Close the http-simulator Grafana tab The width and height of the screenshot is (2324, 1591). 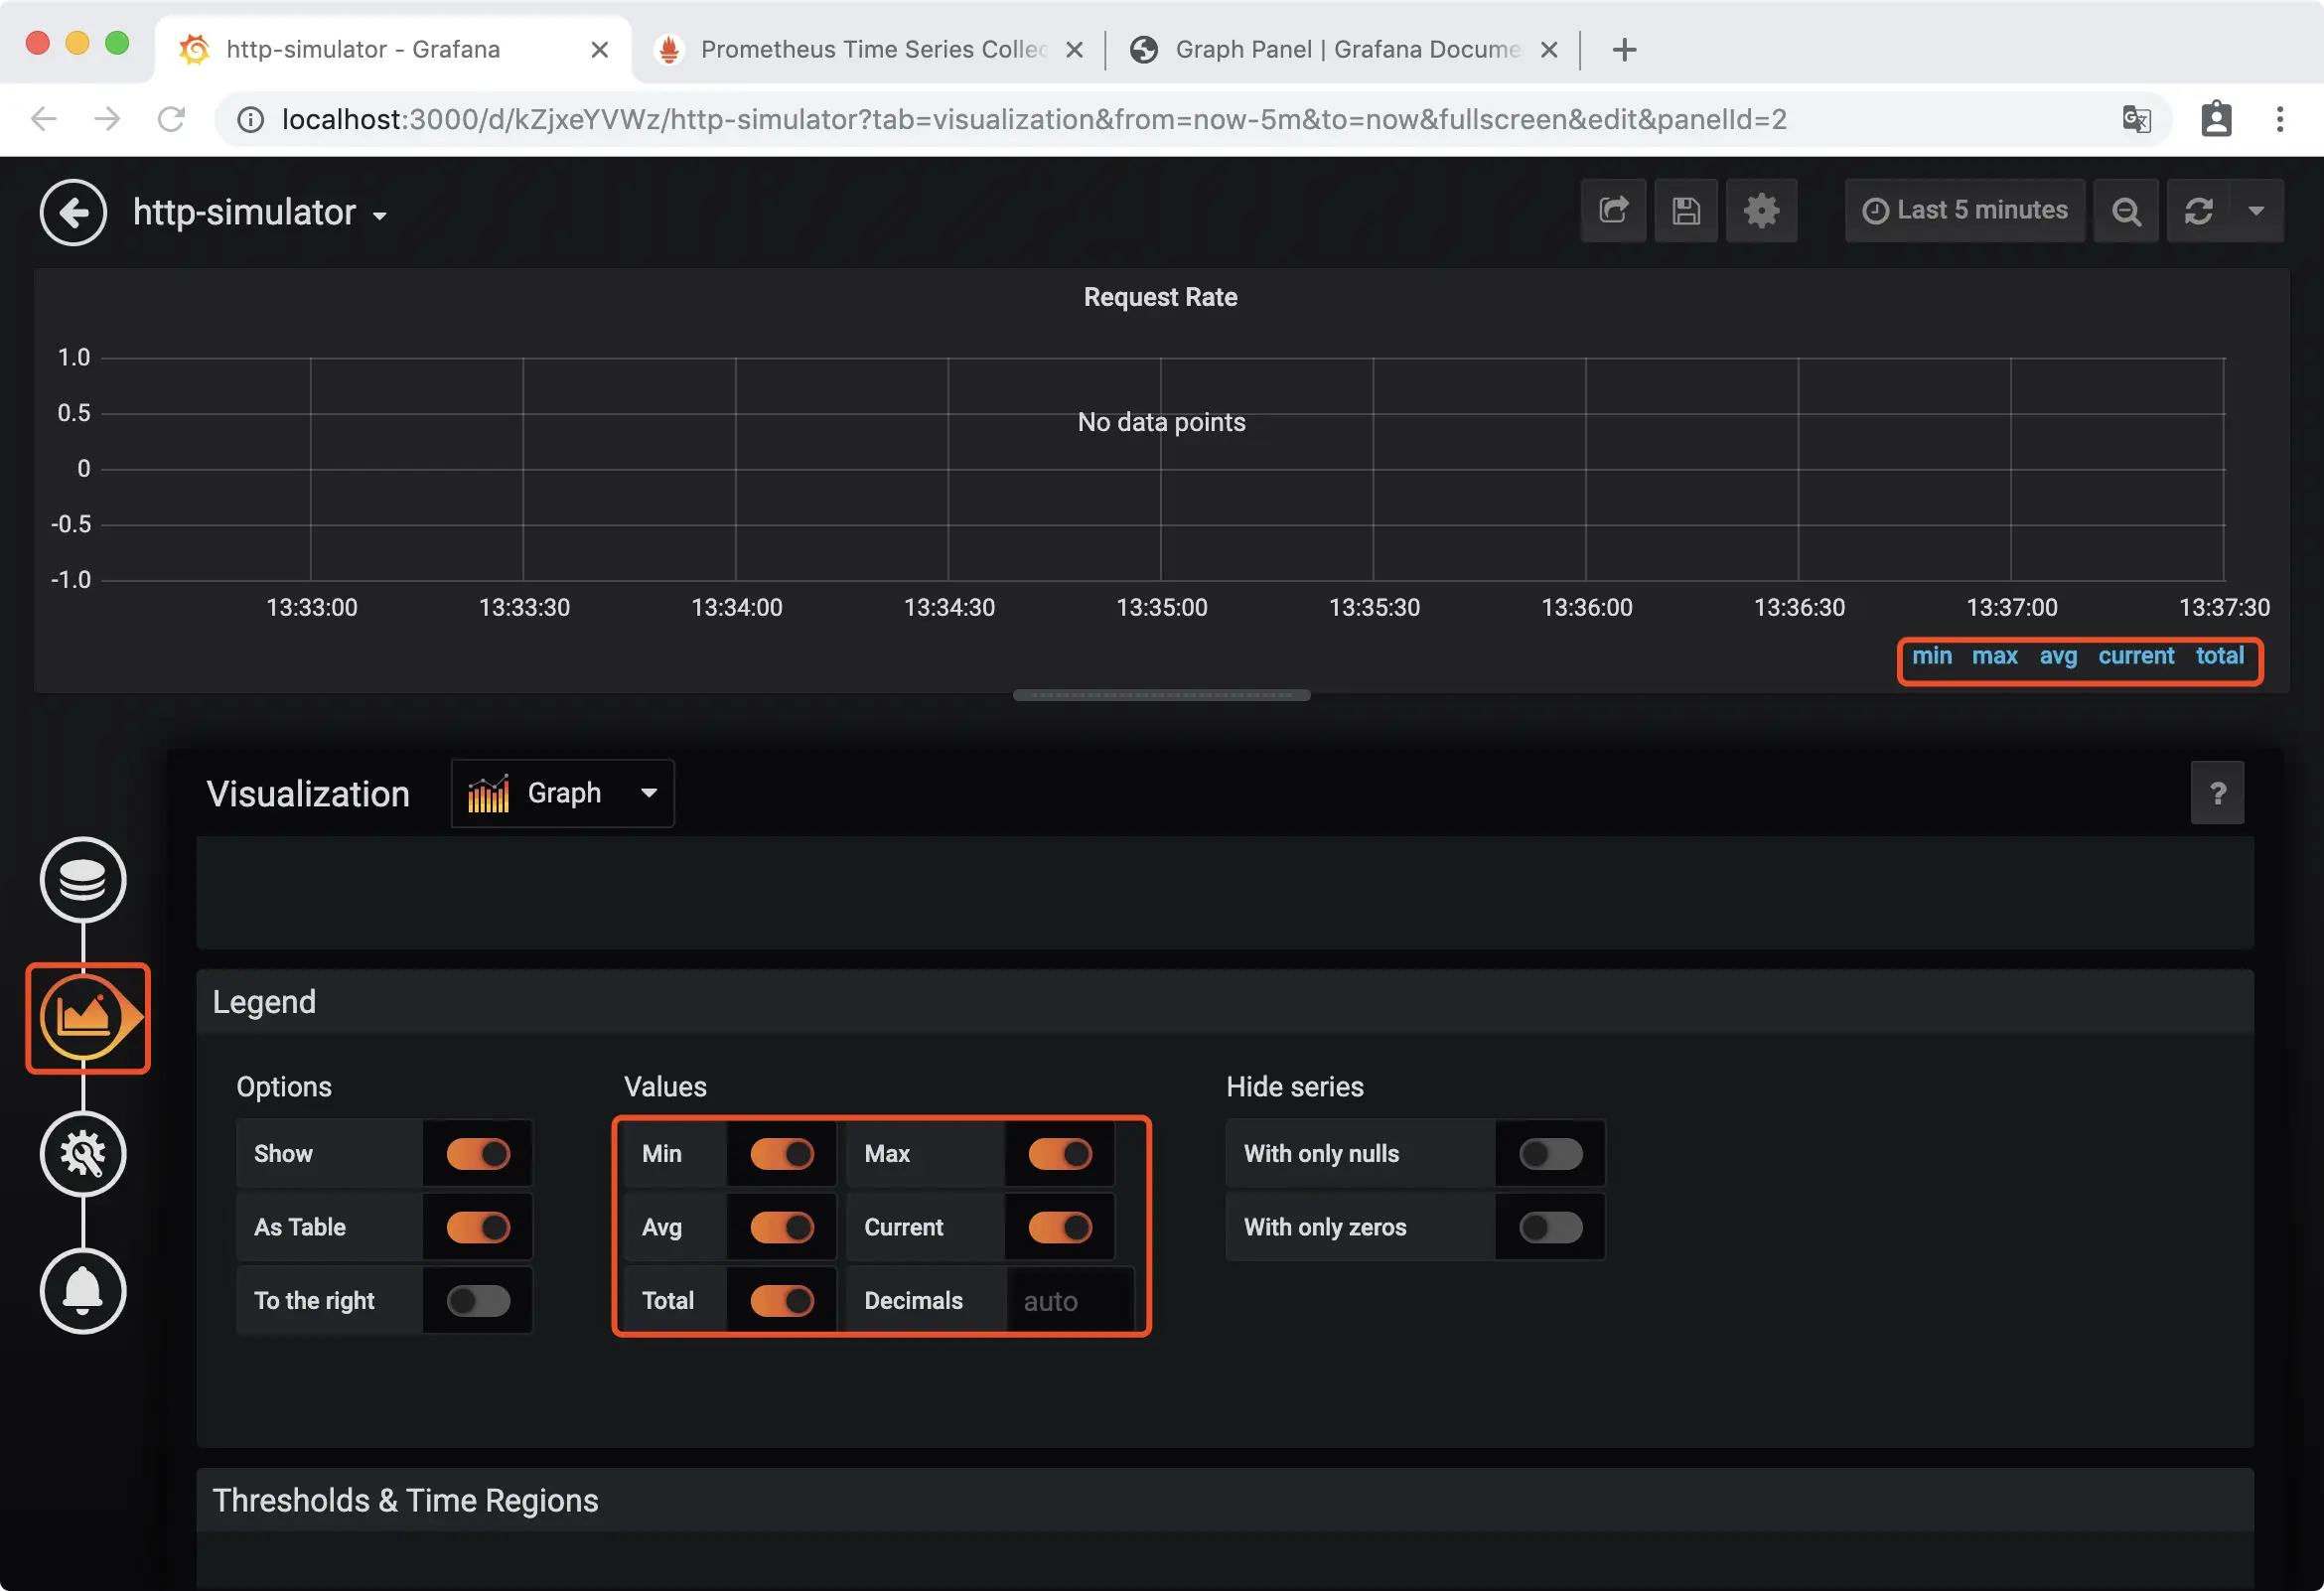[600, 49]
